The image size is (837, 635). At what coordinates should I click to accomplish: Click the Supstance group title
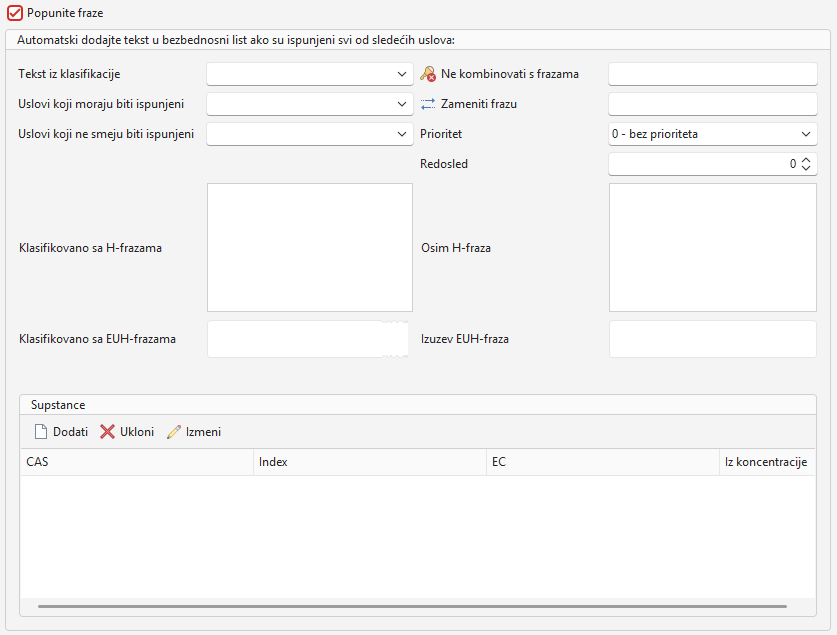[x=58, y=405]
